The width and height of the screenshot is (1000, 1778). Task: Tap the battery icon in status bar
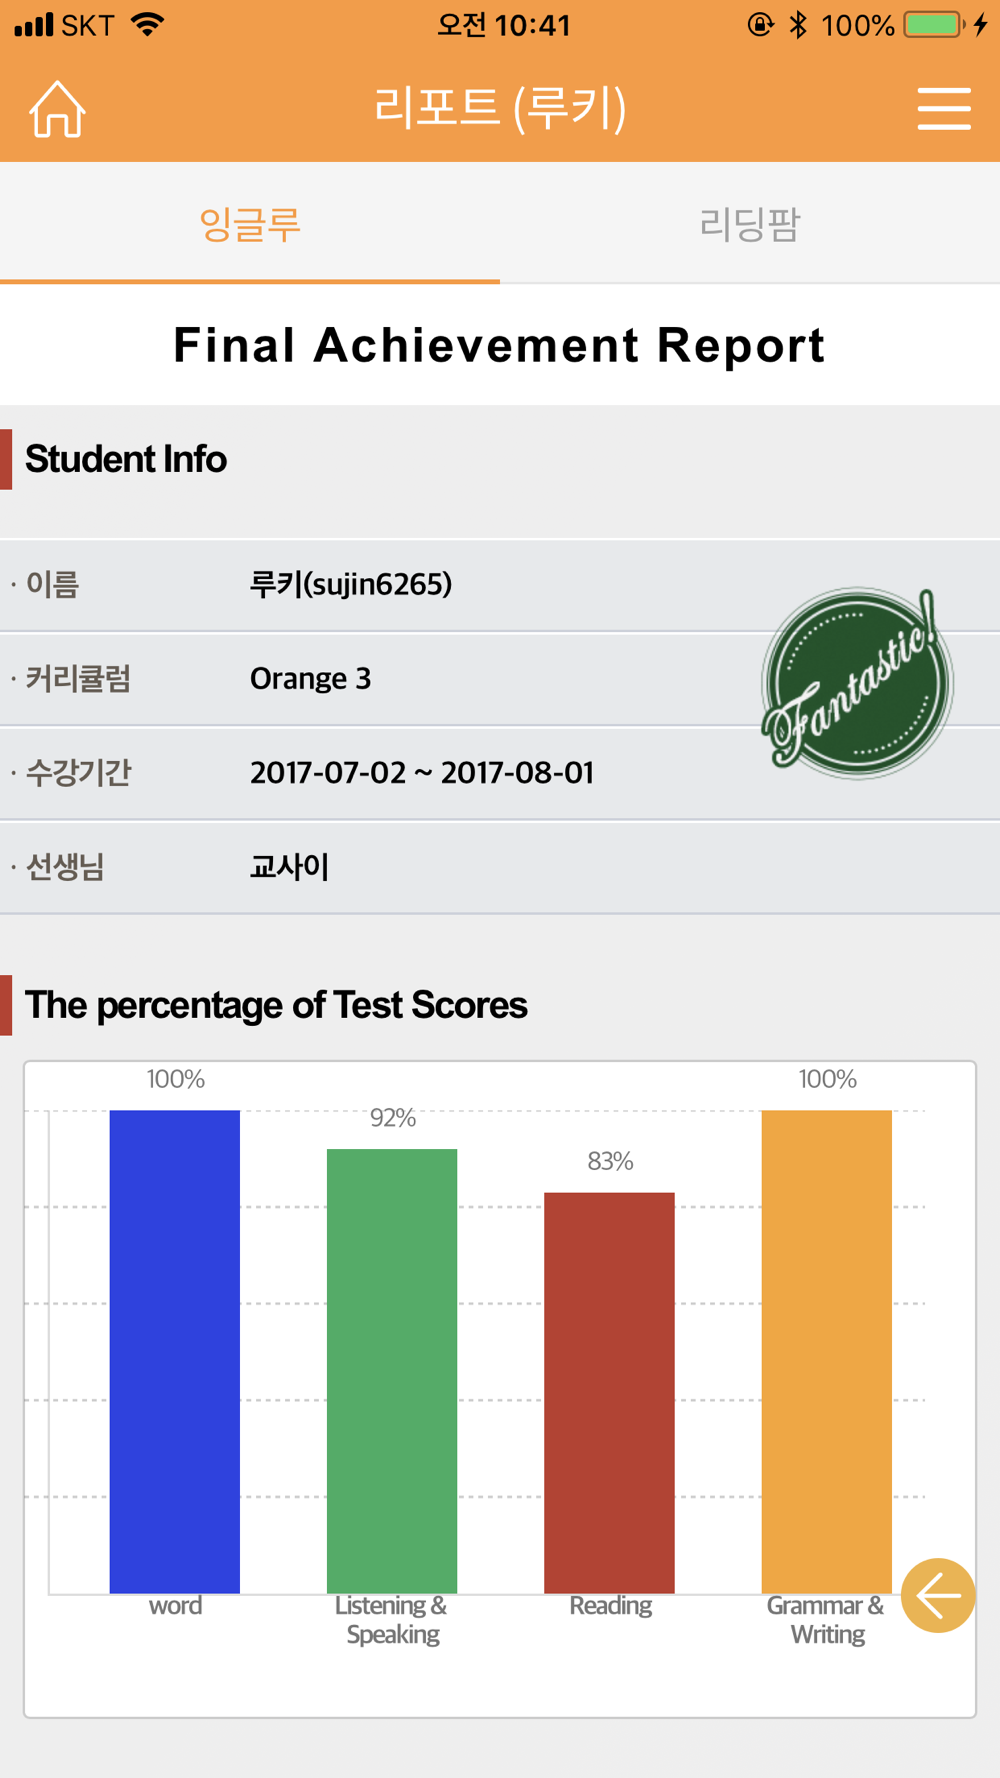933,25
